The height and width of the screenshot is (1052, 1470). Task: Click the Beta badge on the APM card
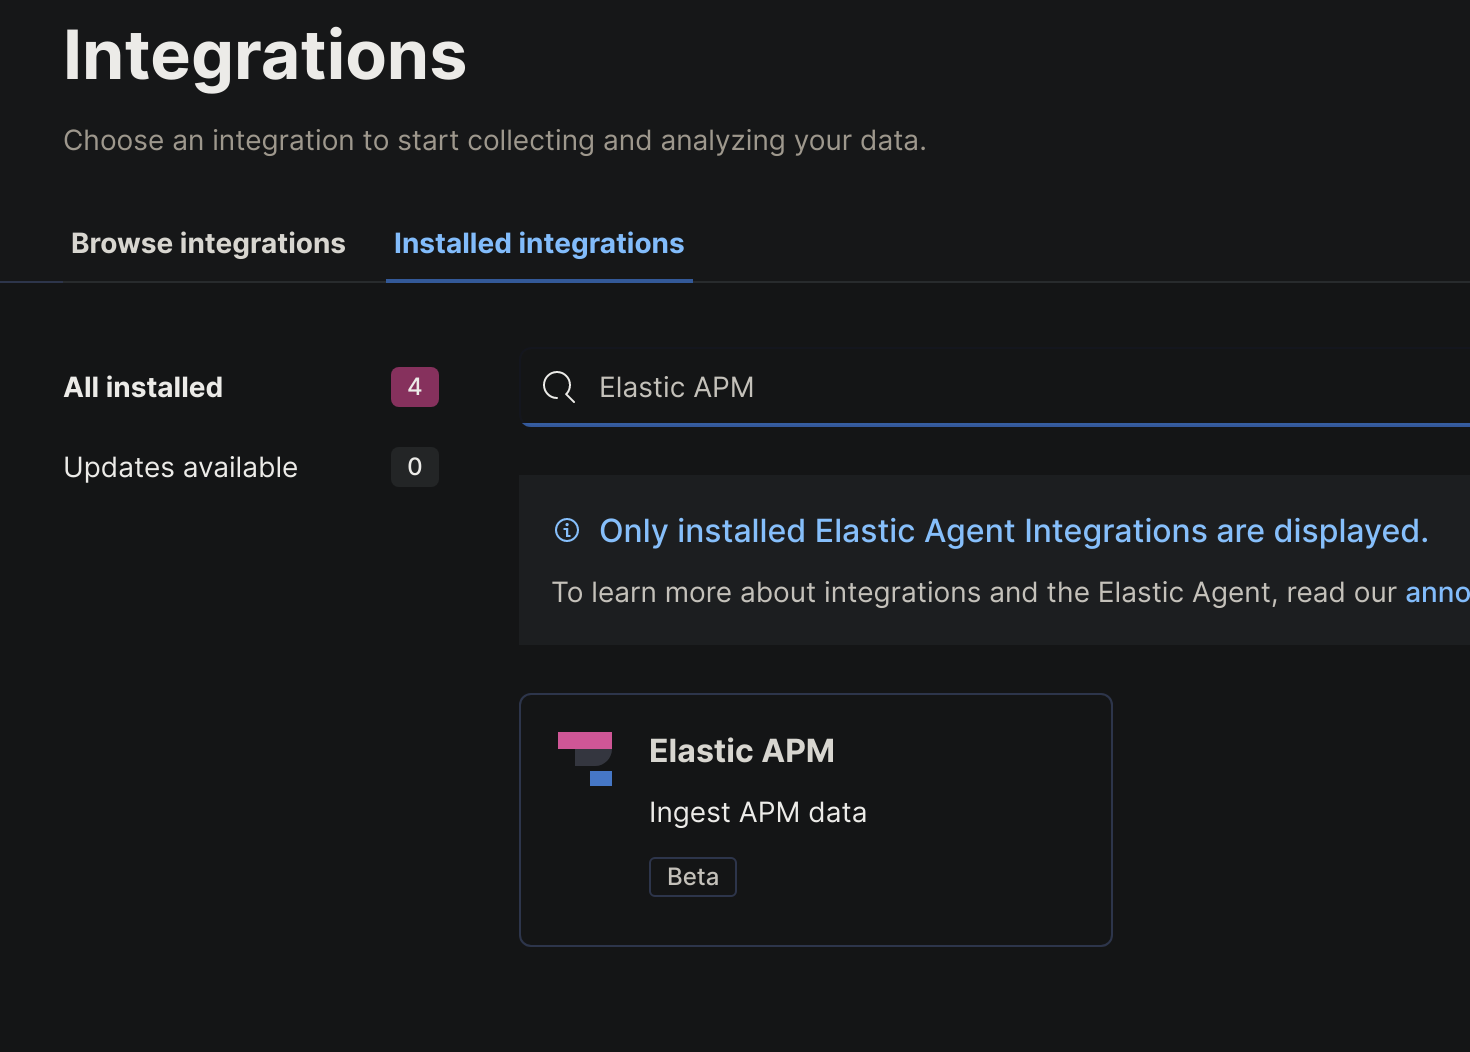[x=692, y=876]
